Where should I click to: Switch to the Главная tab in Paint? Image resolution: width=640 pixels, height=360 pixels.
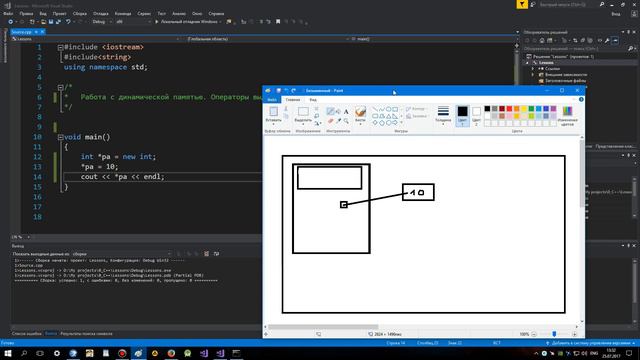point(293,100)
